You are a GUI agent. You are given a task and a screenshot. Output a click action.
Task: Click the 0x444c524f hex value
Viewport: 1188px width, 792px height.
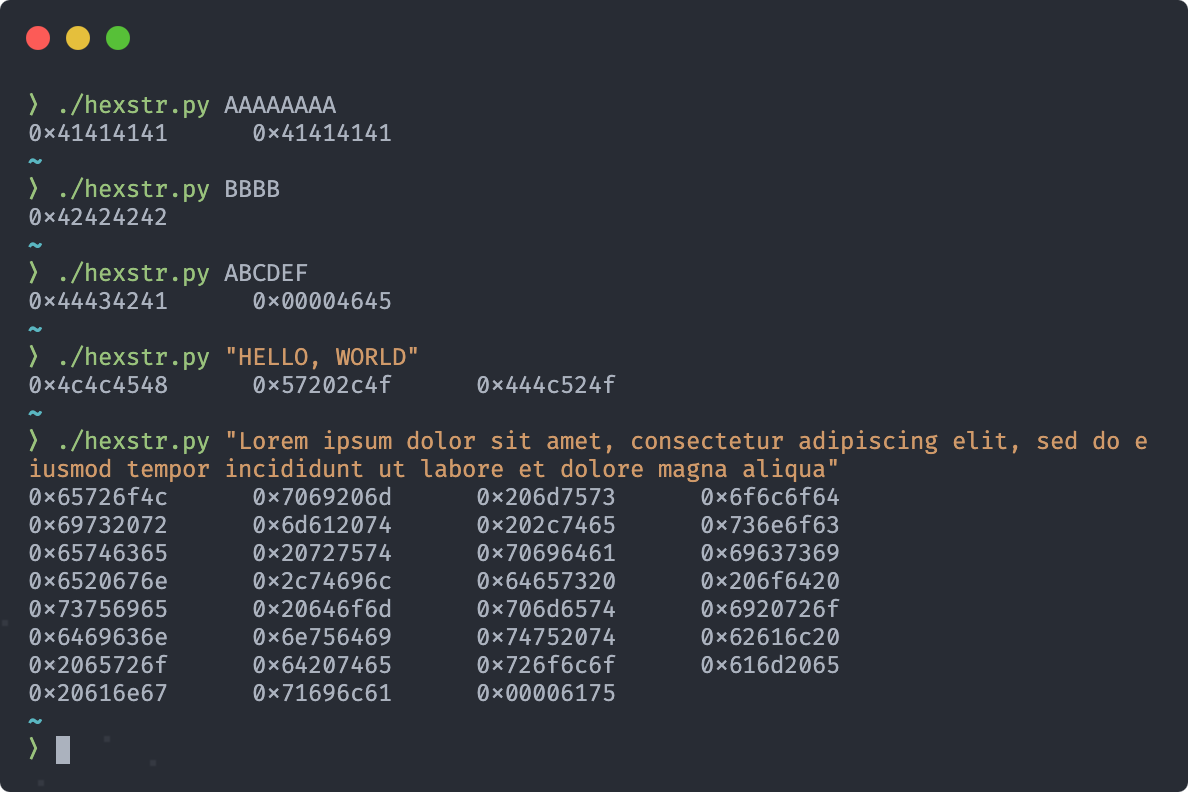pyautogui.click(x=546, y=386)
